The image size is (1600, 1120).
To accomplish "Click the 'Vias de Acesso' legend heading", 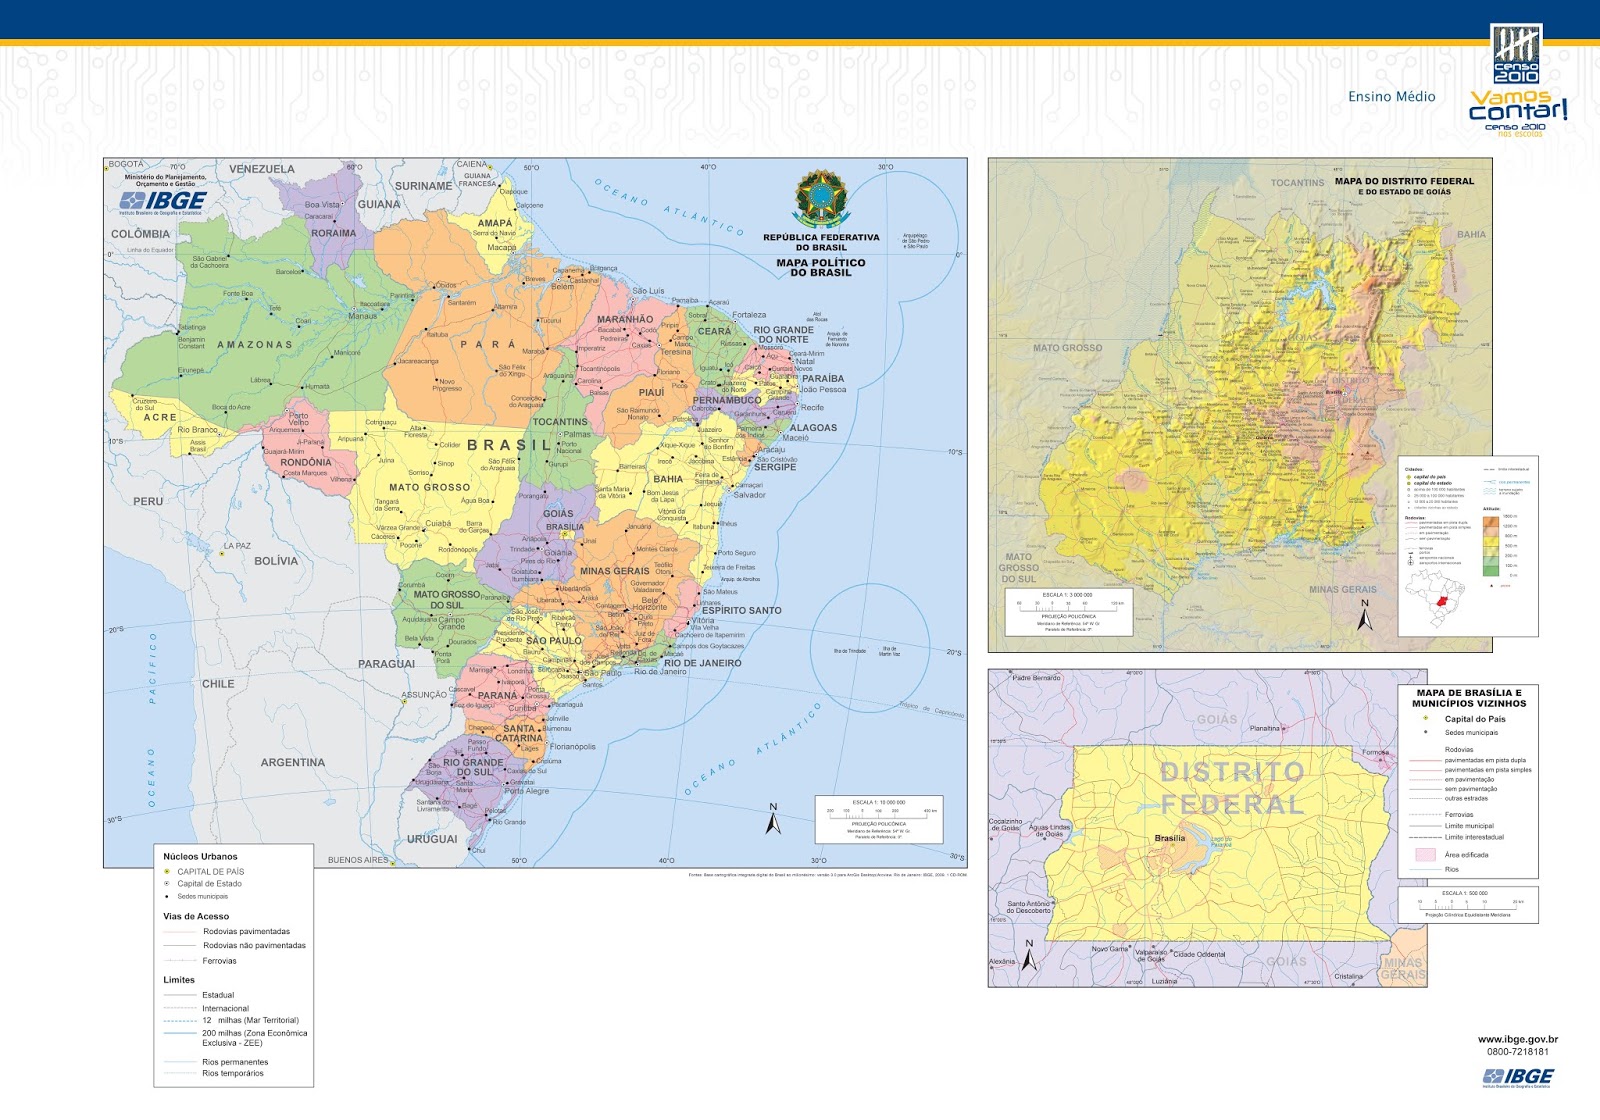I will (196, 916).
